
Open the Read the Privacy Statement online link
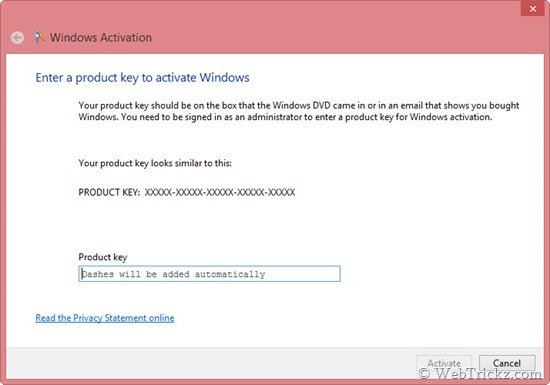(x=105, y=318)
